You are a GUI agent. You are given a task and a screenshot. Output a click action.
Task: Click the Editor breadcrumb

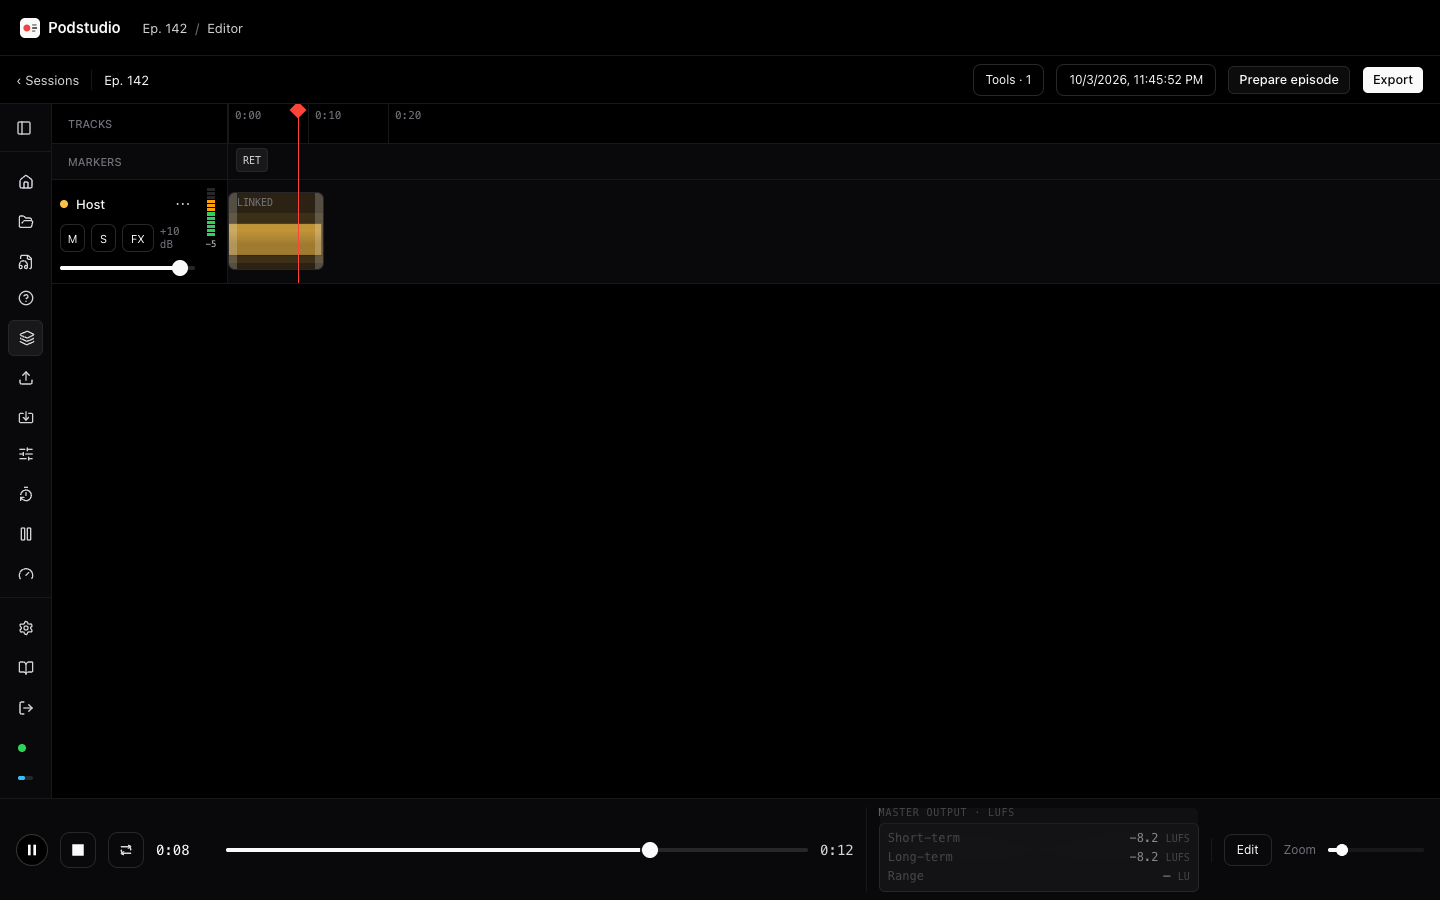pos(225,28)
